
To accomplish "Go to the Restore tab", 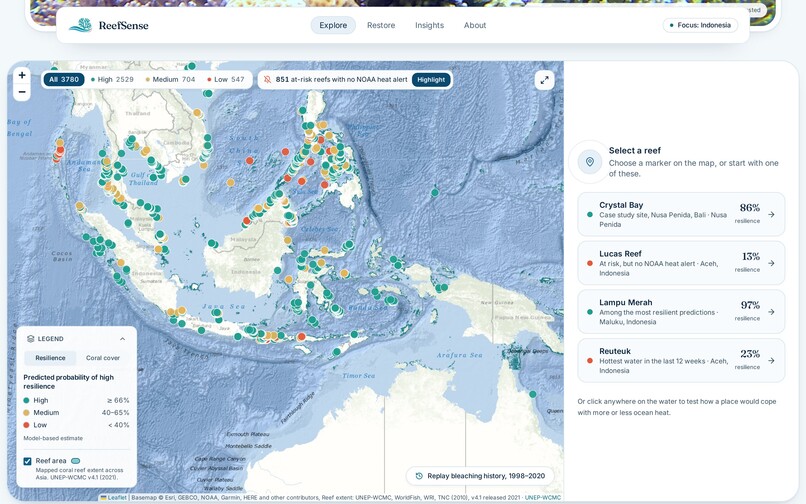I will coord(381,25).
